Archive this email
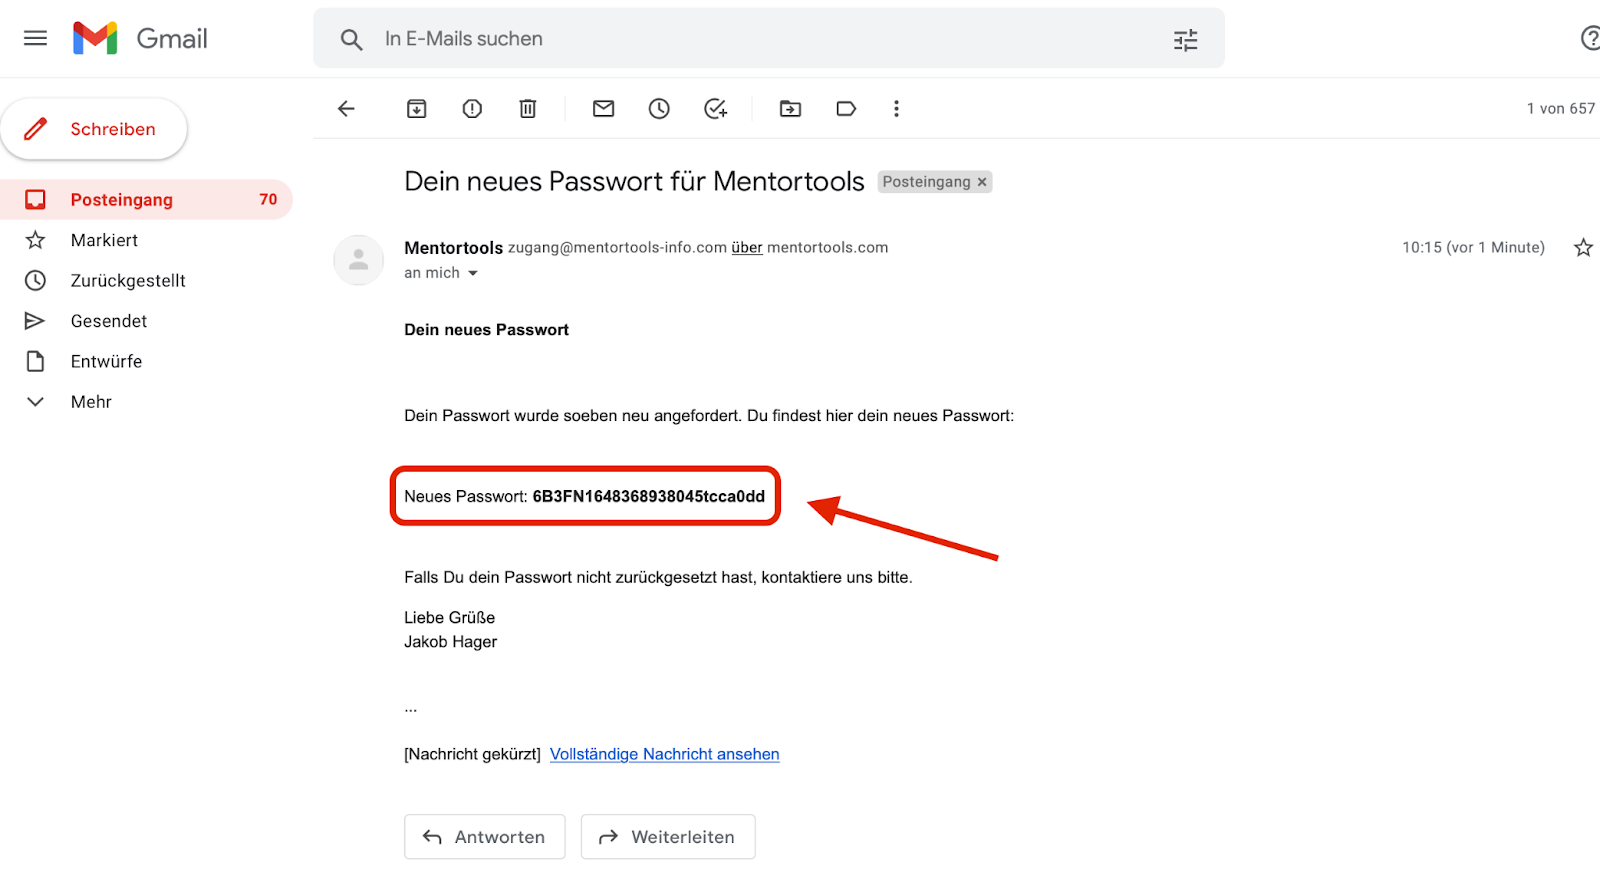This screenshot has width=1600, height=879. click(417, 109)
